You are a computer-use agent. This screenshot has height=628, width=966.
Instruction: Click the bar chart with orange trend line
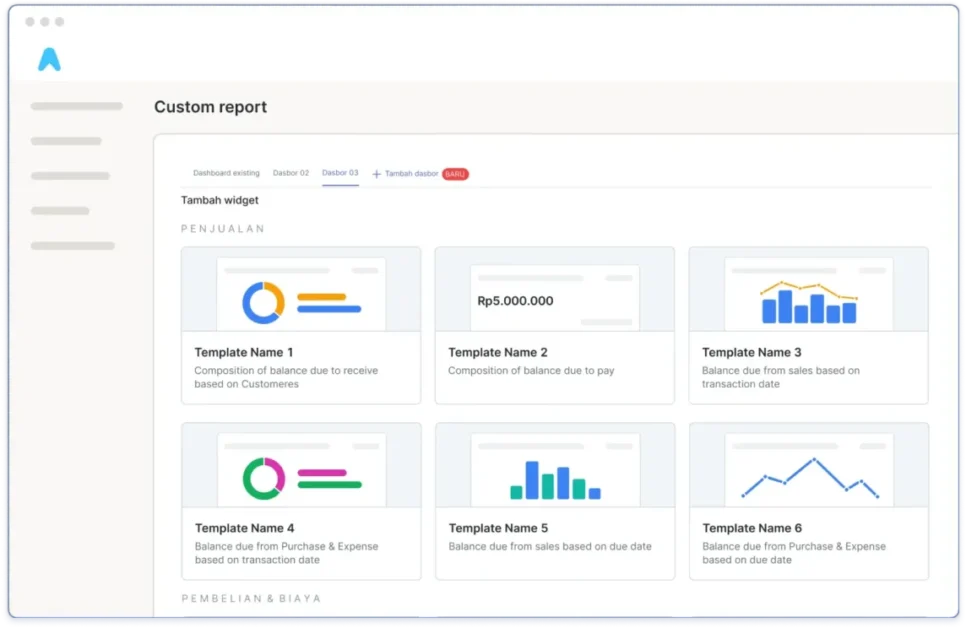point(809,302)
